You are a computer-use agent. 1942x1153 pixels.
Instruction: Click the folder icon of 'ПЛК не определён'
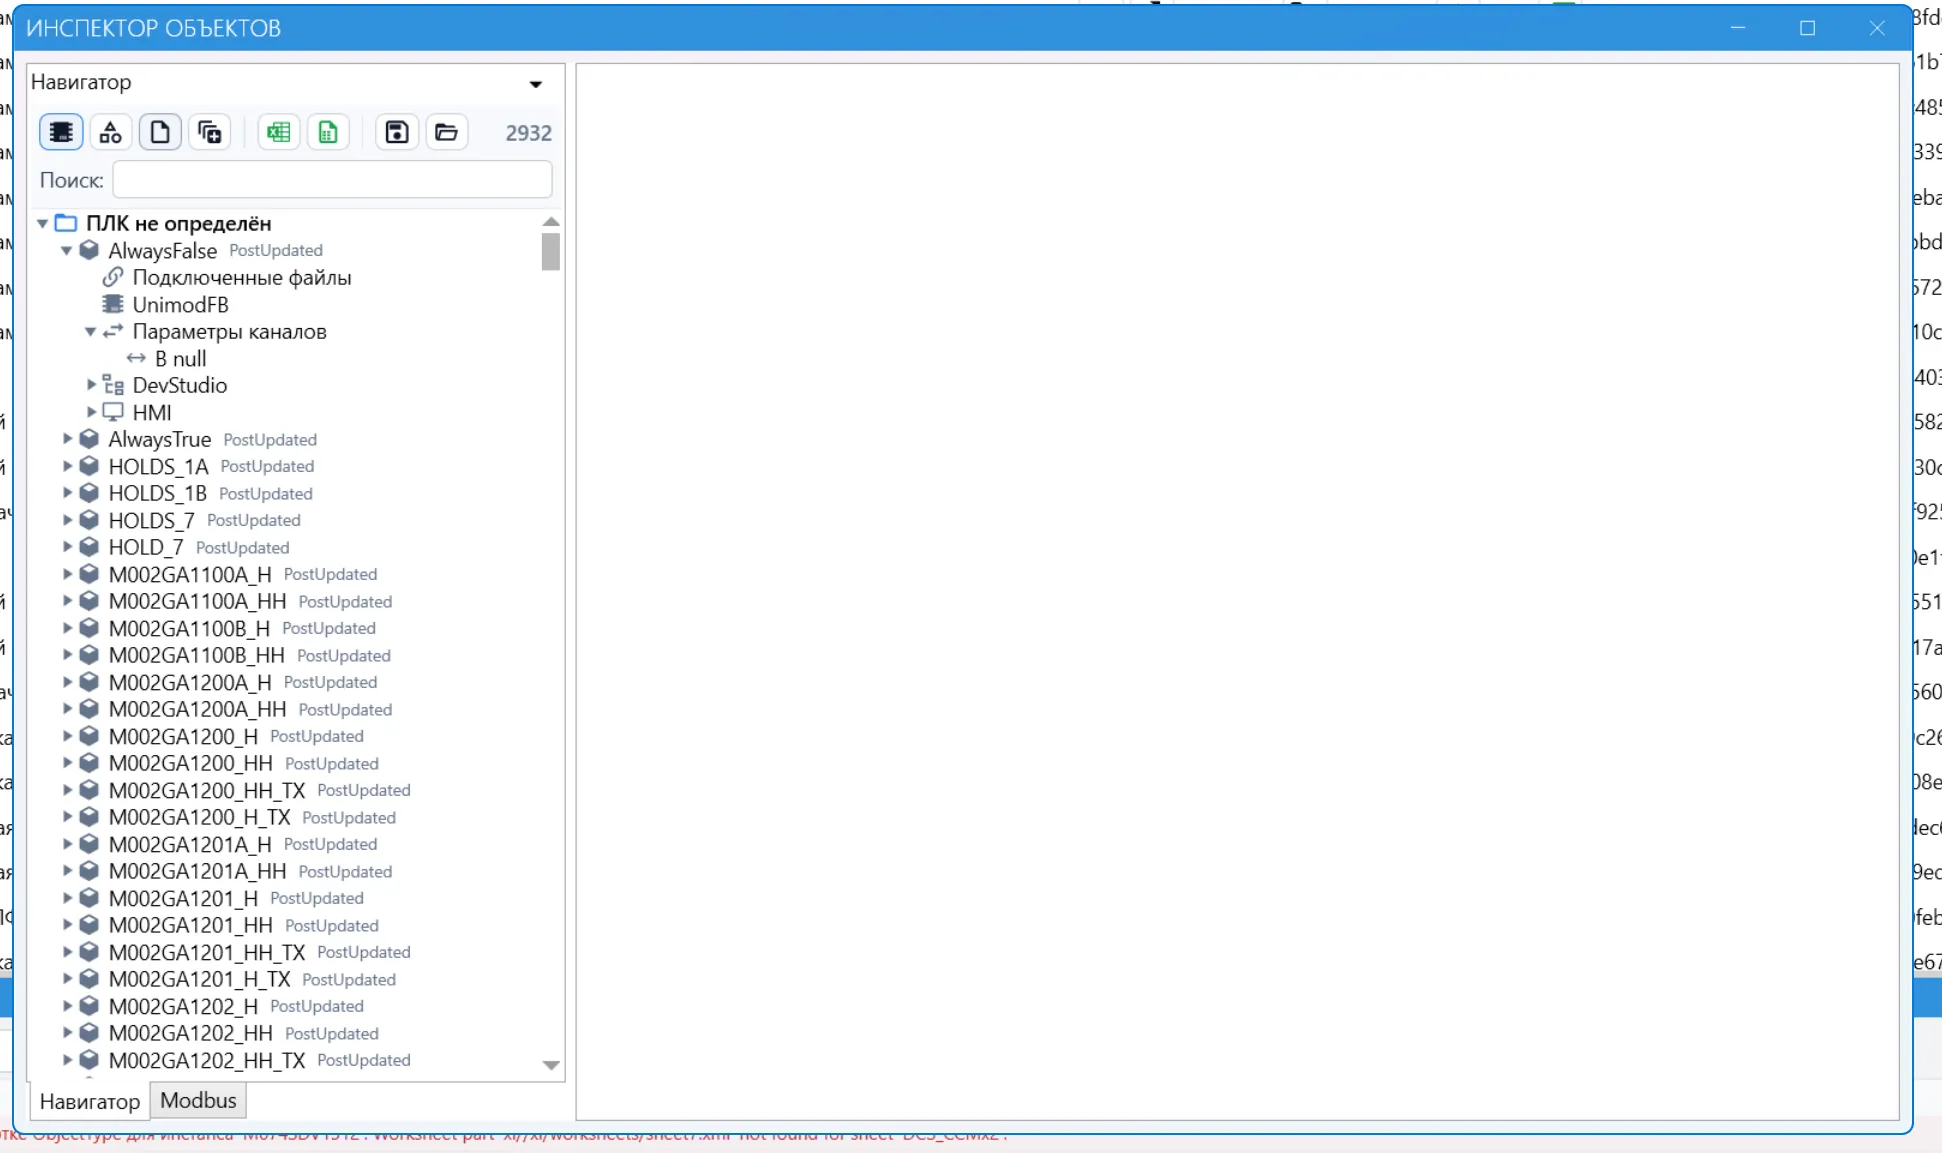(66, 223)
